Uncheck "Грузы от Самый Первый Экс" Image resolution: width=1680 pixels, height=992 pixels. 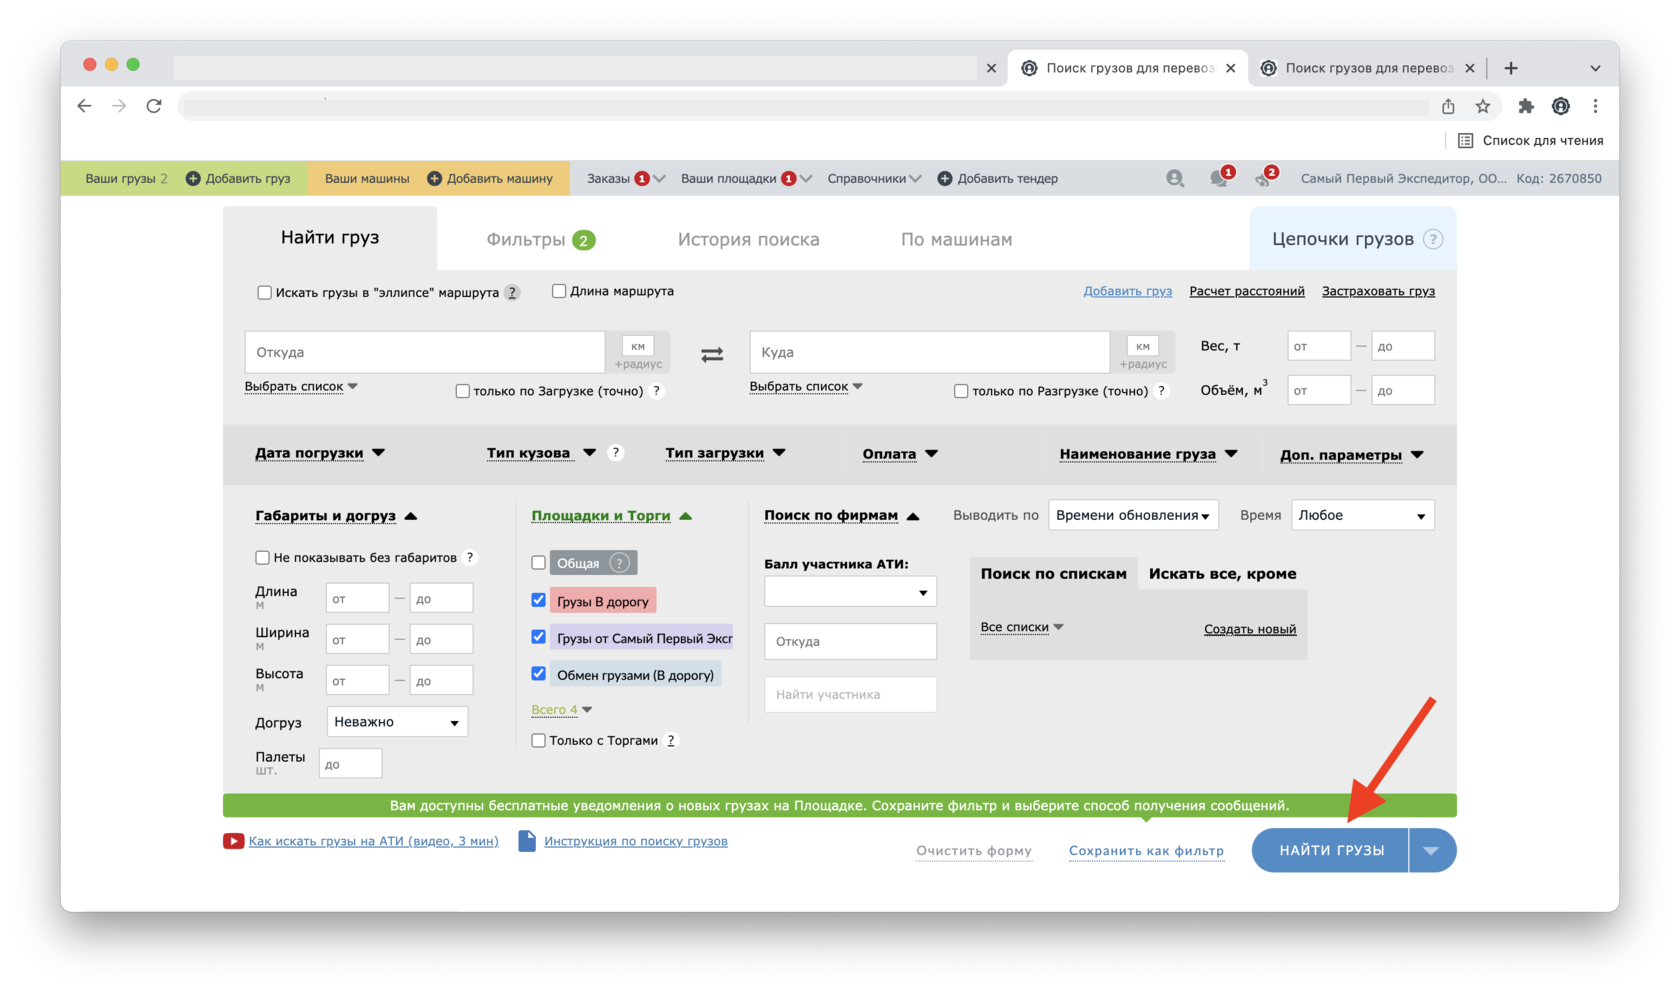pyautogui.click(x=538, y=637)
